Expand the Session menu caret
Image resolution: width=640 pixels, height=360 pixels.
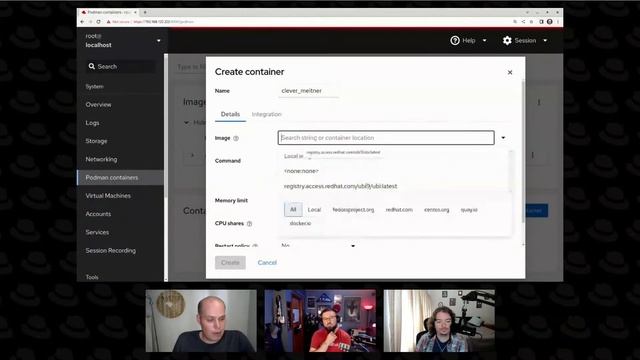tap(545, 40)
